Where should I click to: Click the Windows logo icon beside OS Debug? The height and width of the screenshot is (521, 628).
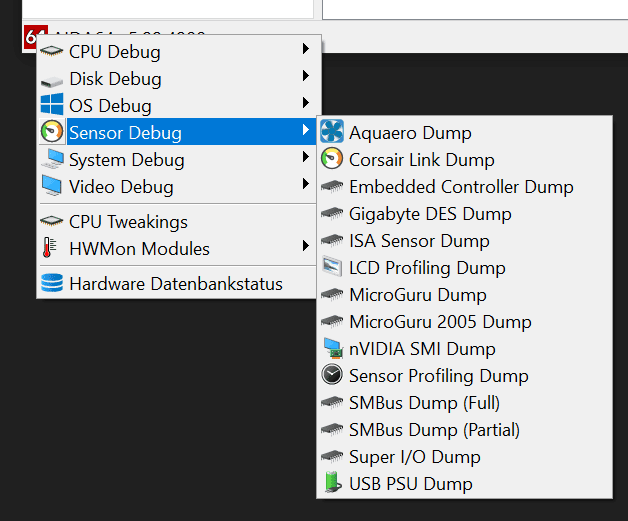52,104
